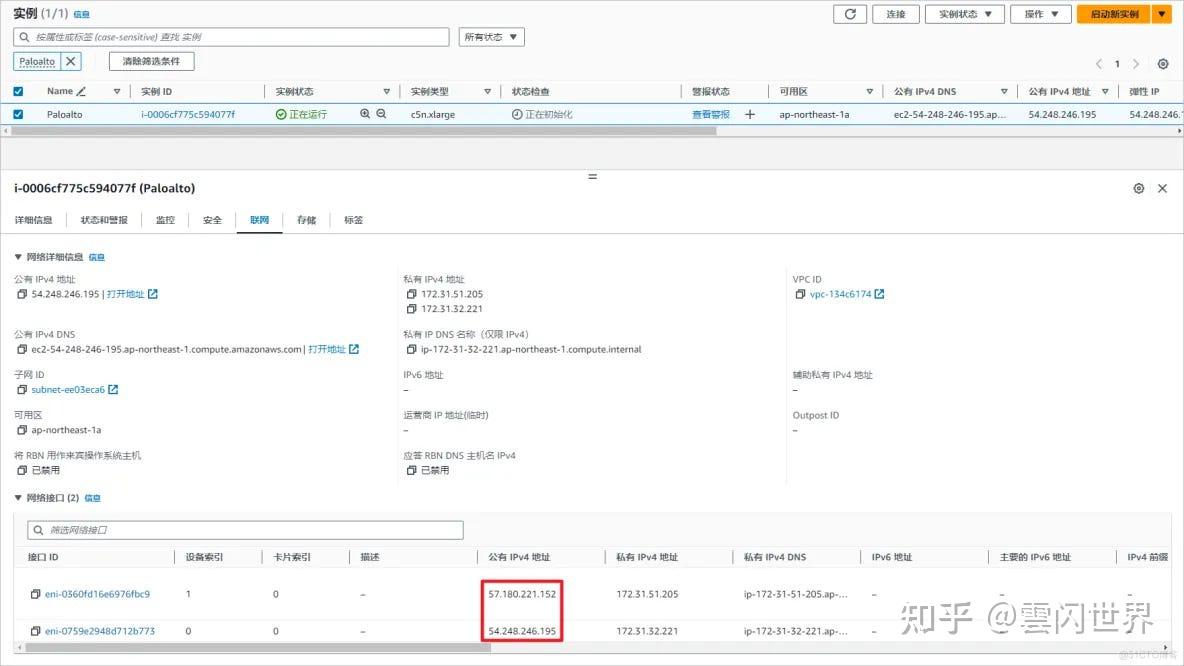Click the zoom-in magnifier beside running status

(366, 113)
